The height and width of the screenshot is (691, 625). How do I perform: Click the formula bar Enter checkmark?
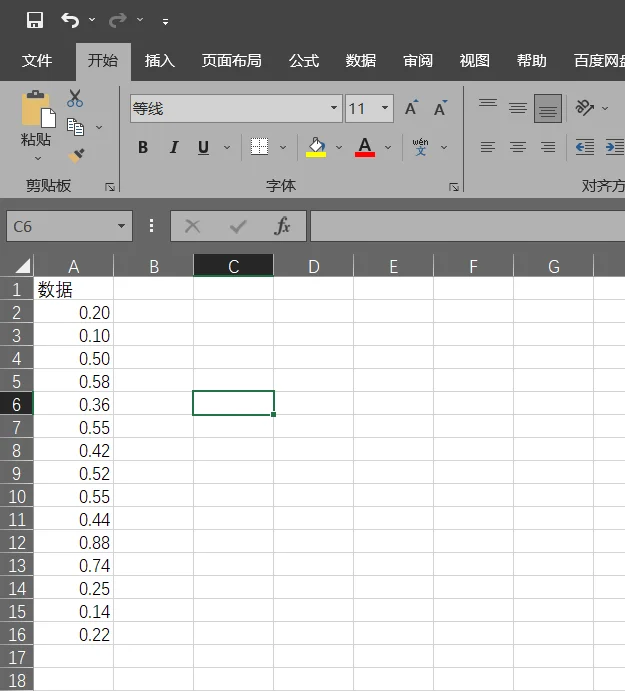pyautogui.click(x=238, y=227)
